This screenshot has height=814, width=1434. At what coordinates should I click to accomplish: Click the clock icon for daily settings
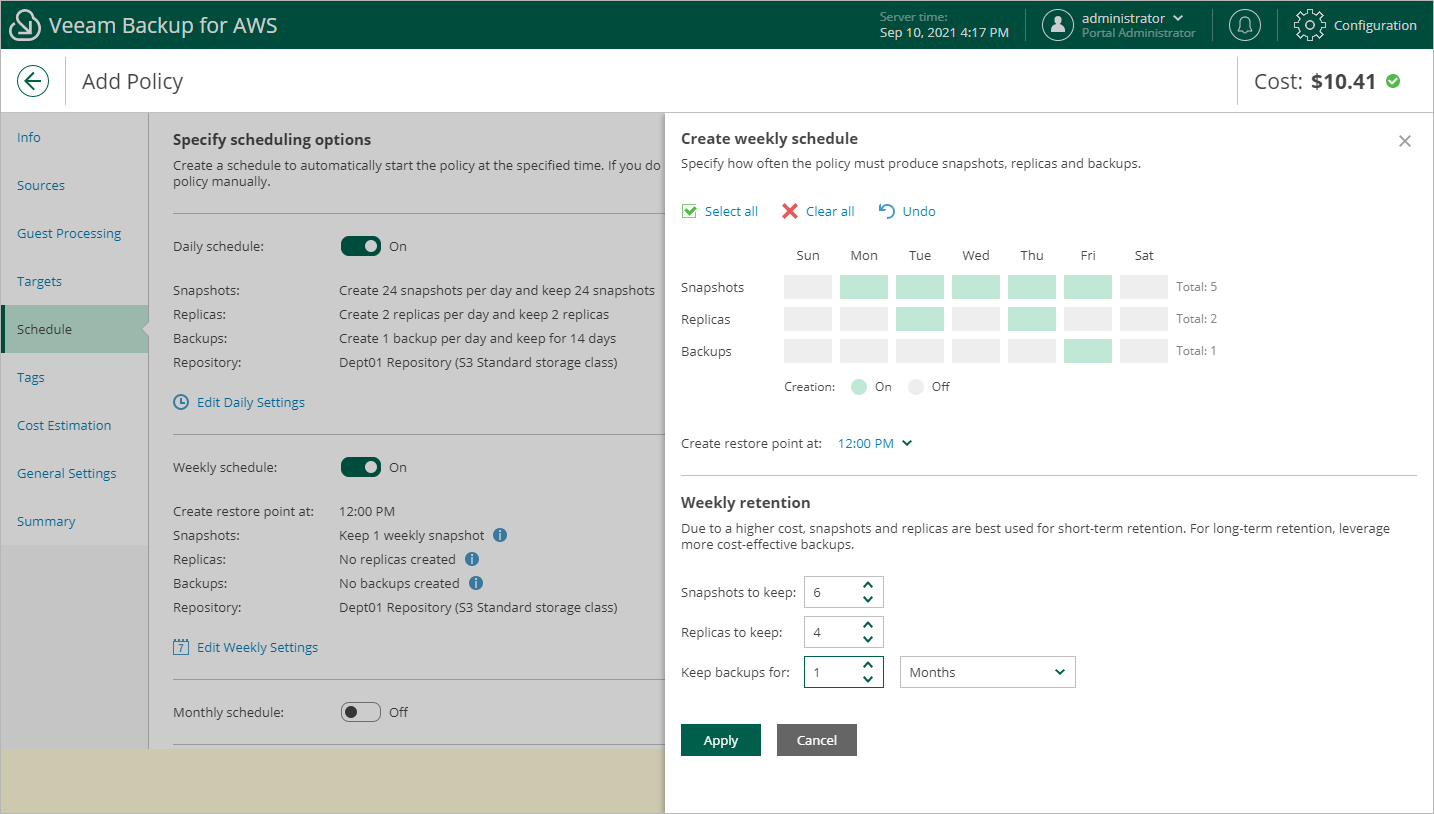point(181,402)
